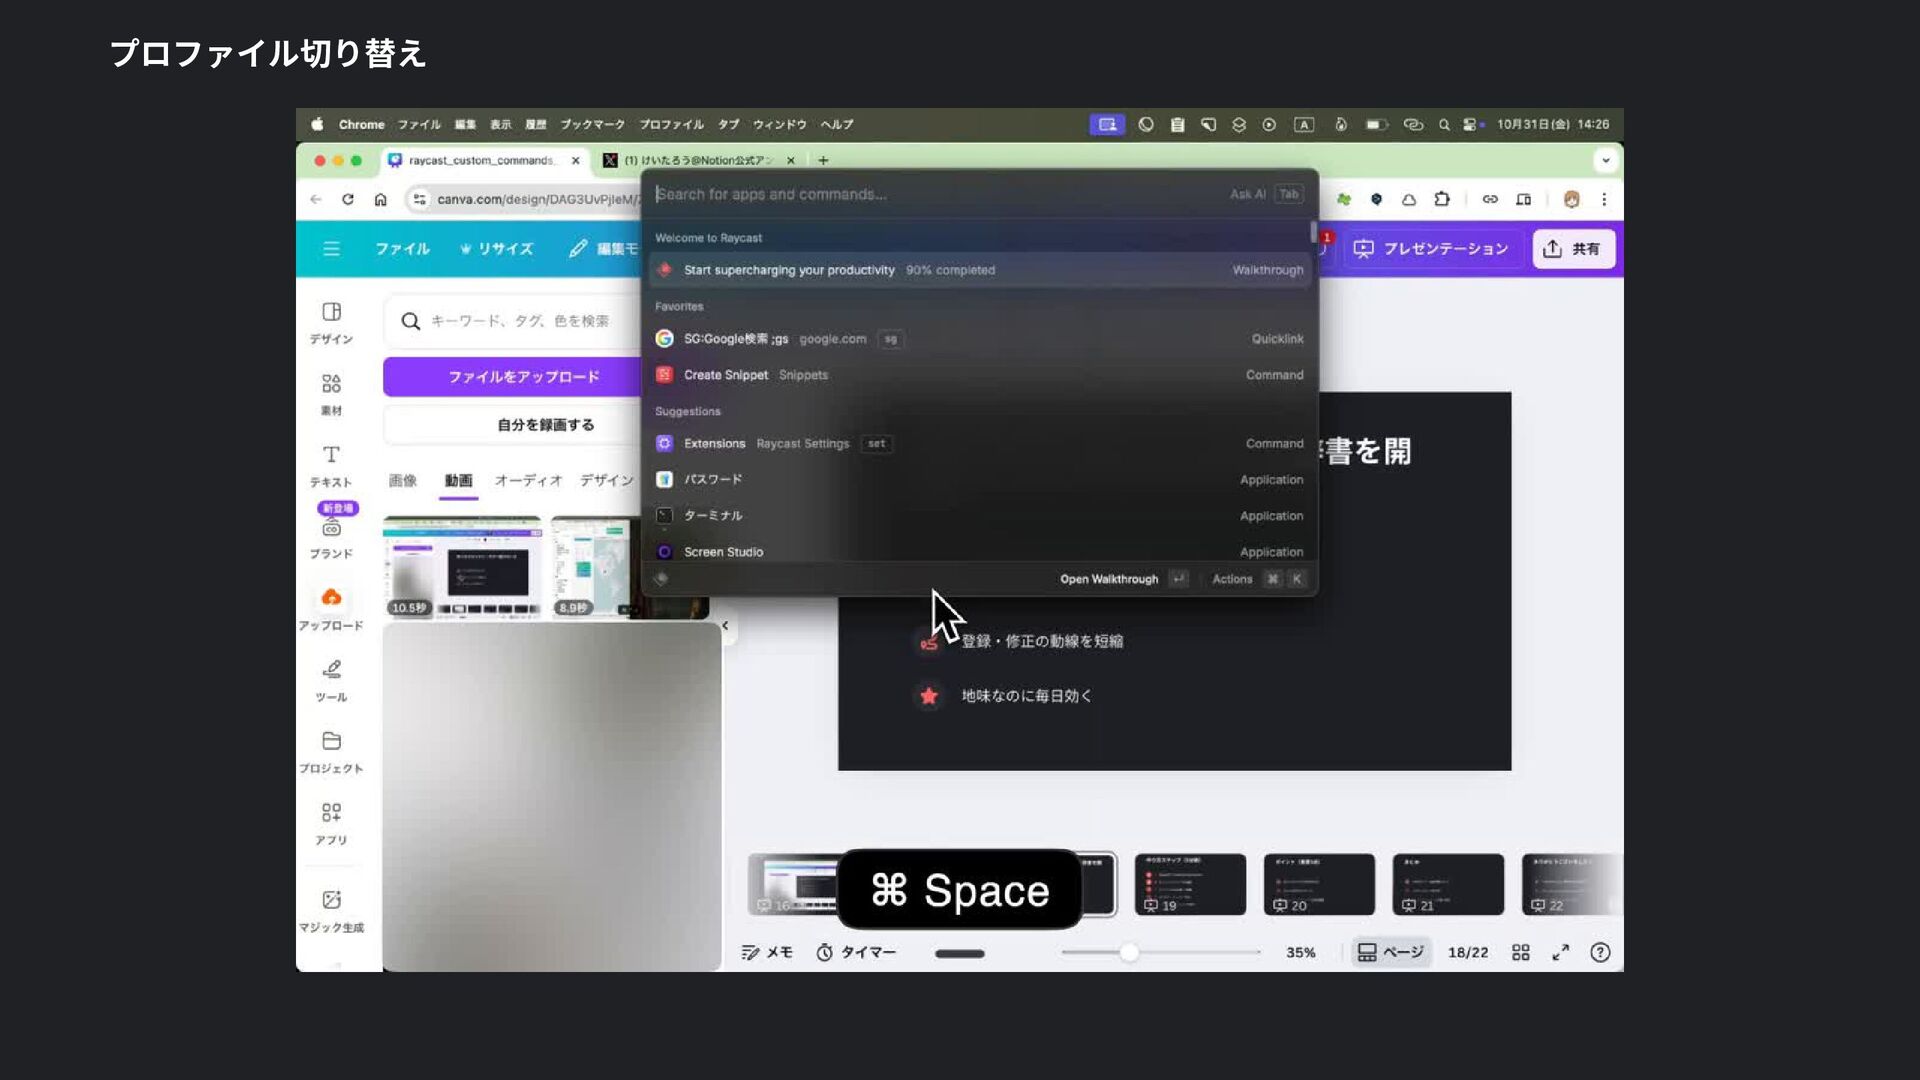
Task: Open the ウィンドウ menu
Action: tap(779, 124)
